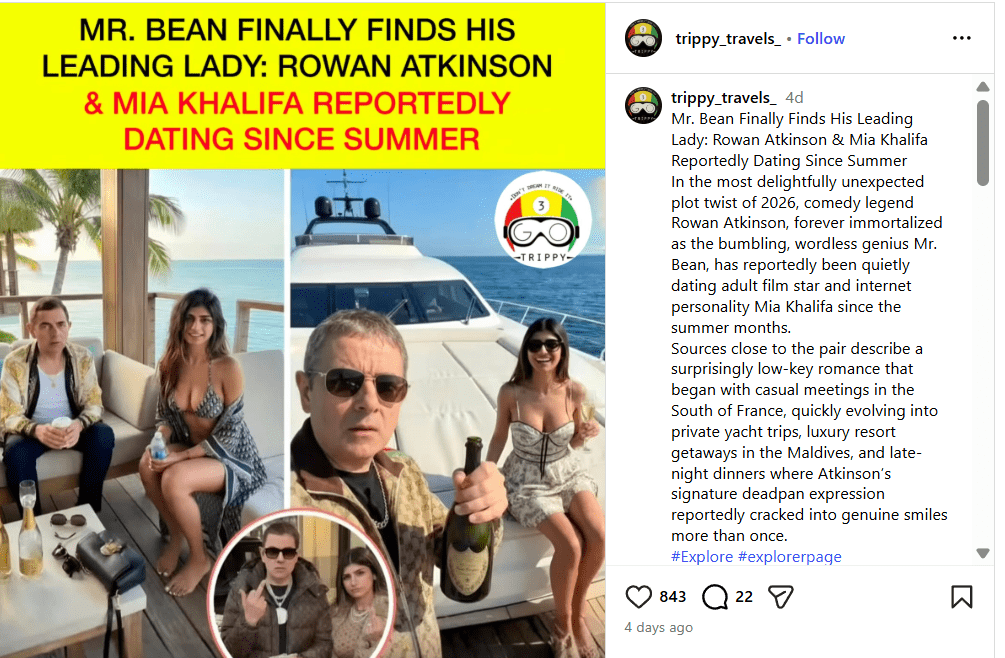Image resolution: width=1005 pixels, height=658 pixels.
Task: Open comments via speech bubble icon
Action: 715,596
